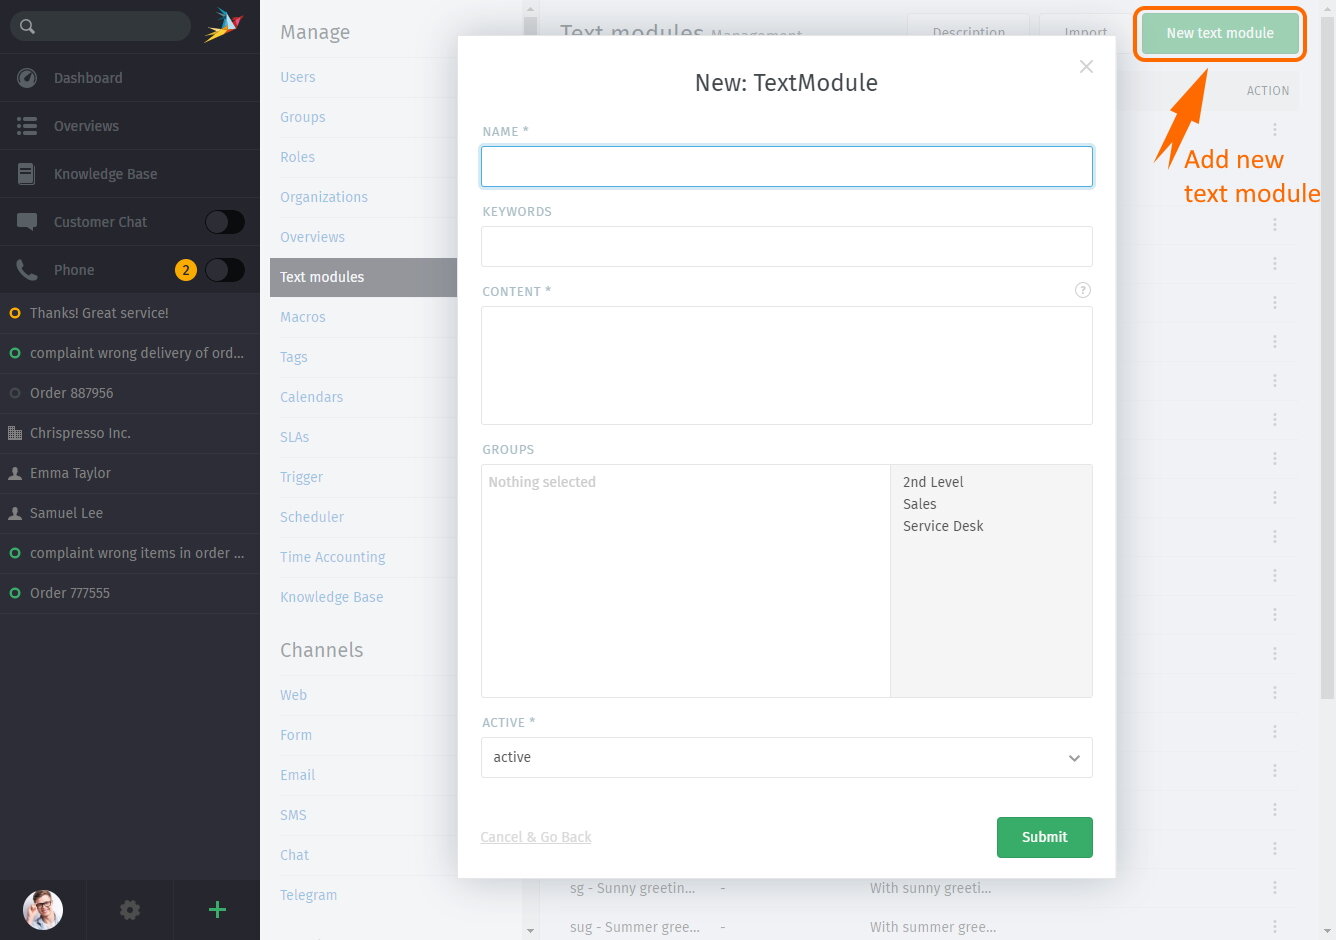Click the help icon beside the Content field
1336x940 pixels.
[x=1082, y=290]
